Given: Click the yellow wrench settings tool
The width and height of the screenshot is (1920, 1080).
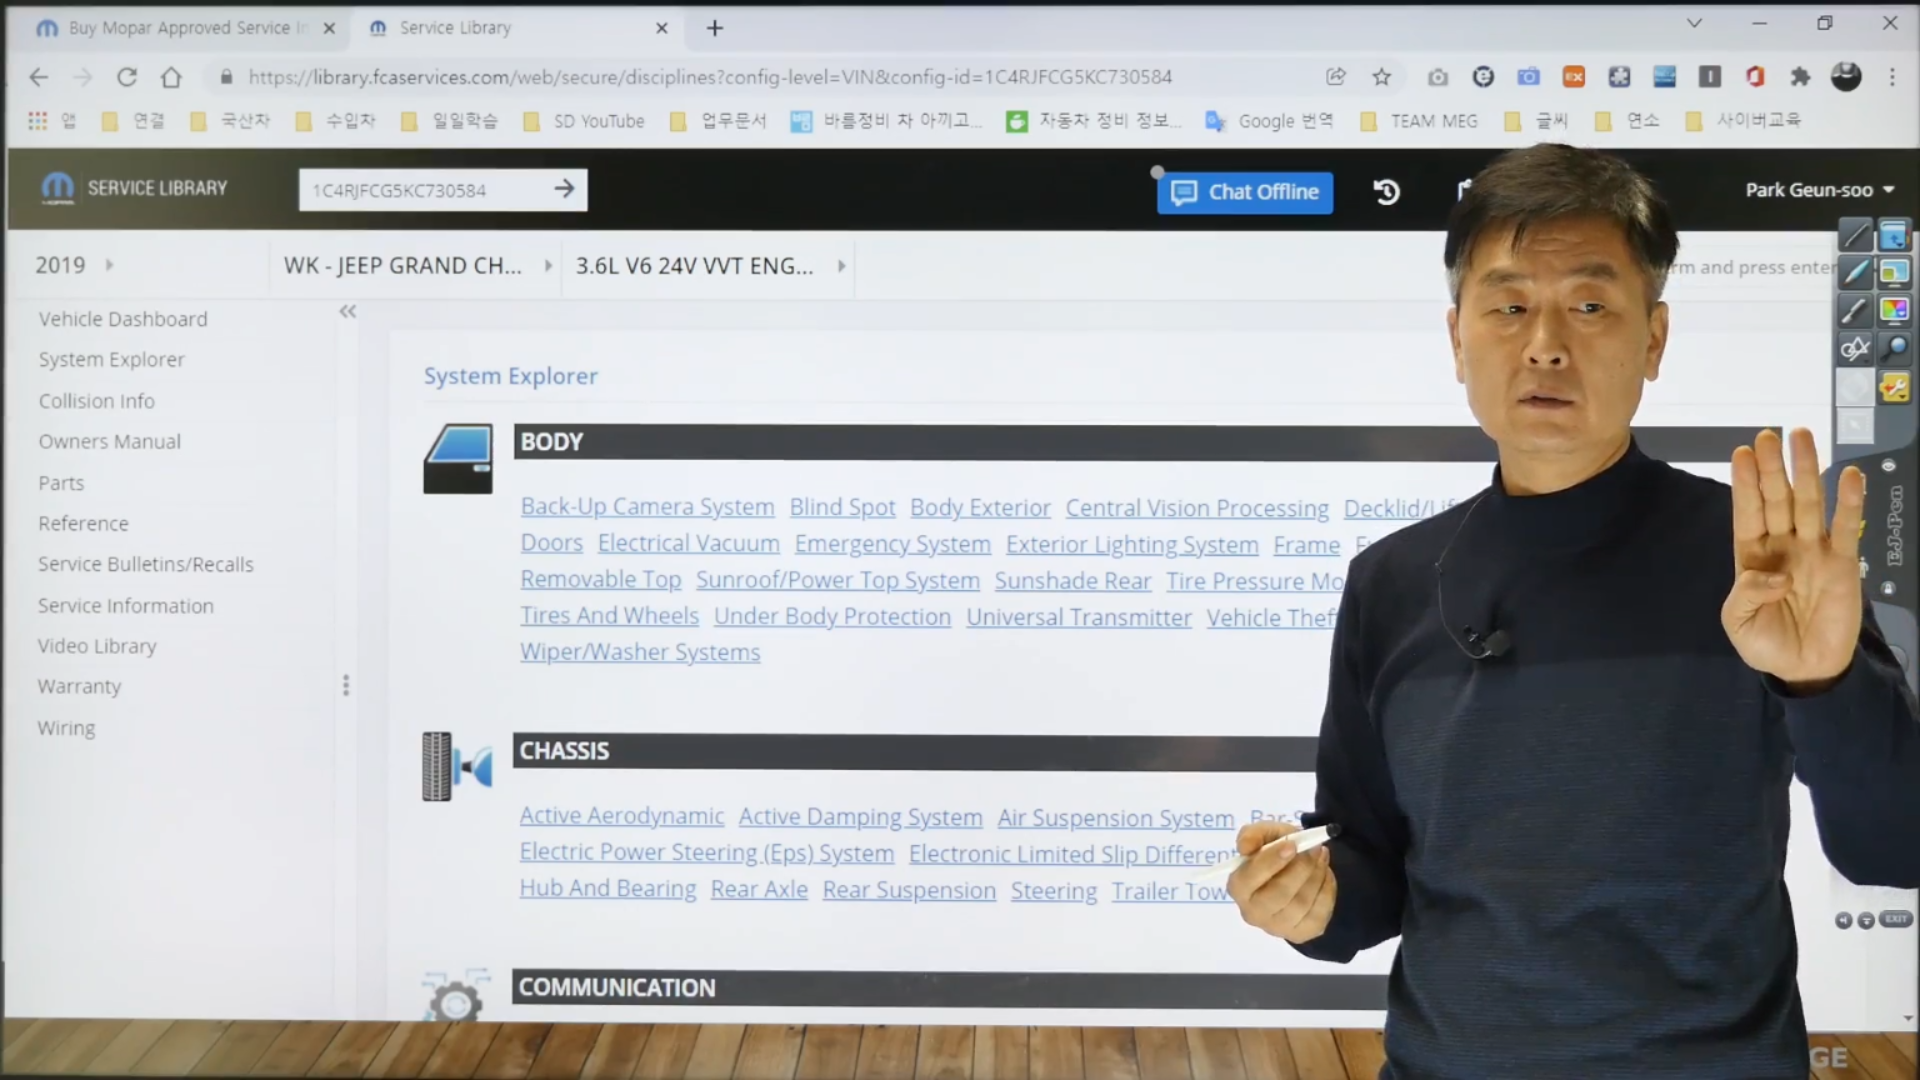Looking at the screenshot, I should (x=1894, y=387).
